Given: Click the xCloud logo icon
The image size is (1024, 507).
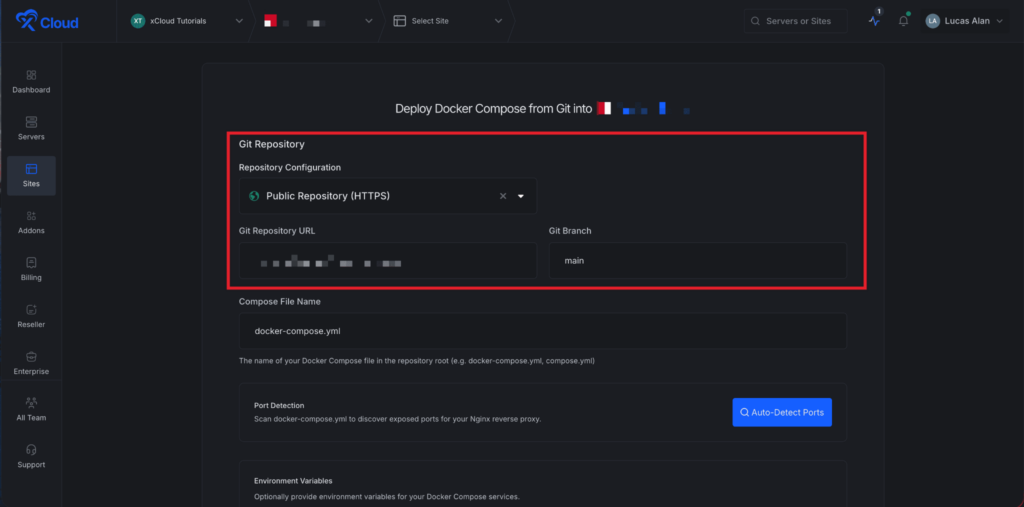Looking at the screenshot, I should 28,21.
